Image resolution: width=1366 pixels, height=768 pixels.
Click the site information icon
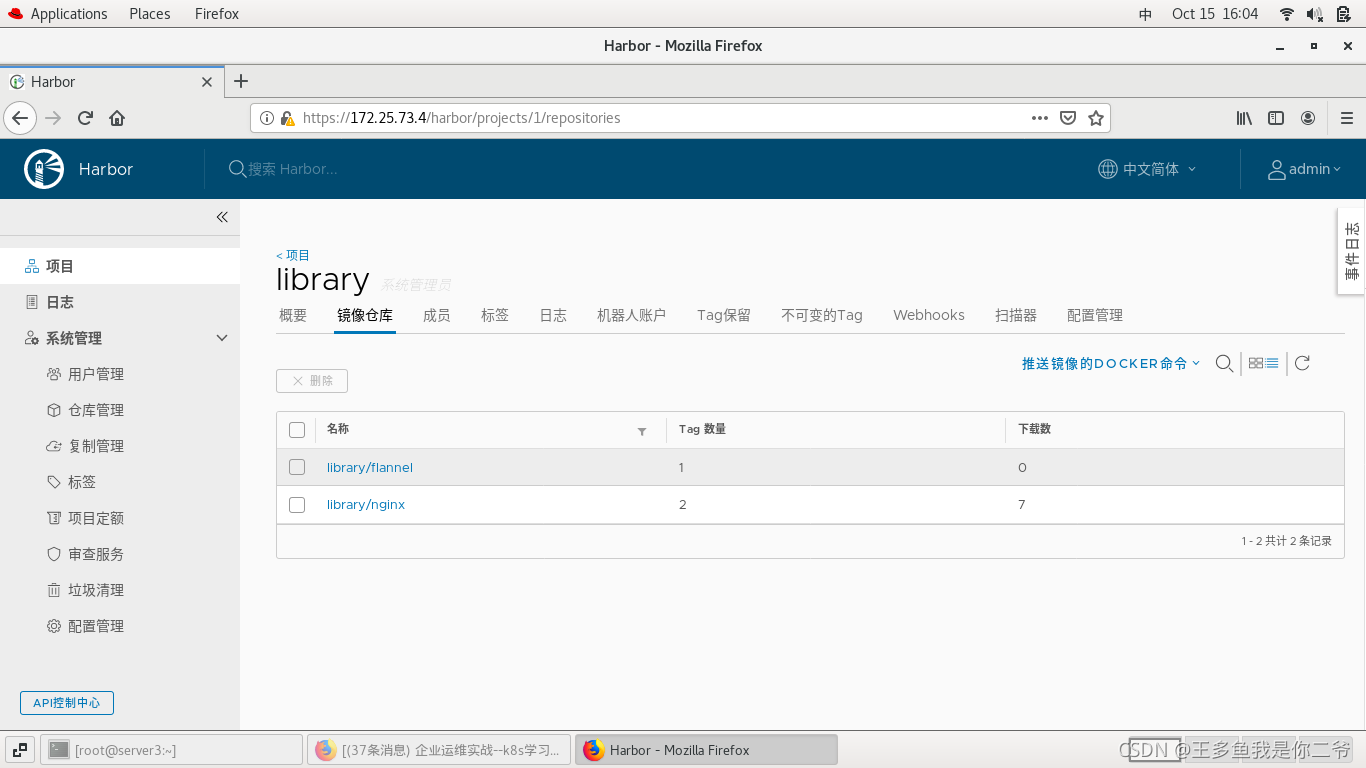pyautogui.click(x=267, y=117)
